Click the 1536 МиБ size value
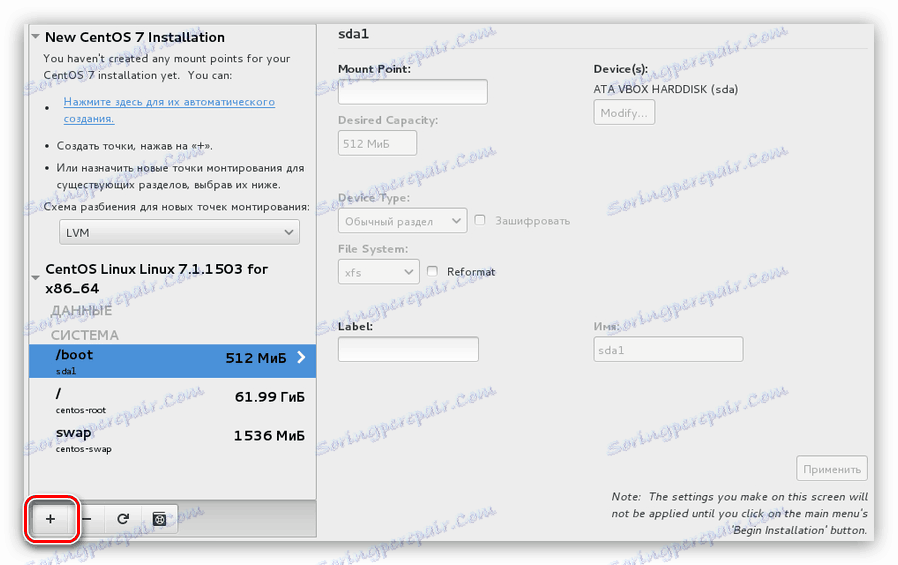 269,436
